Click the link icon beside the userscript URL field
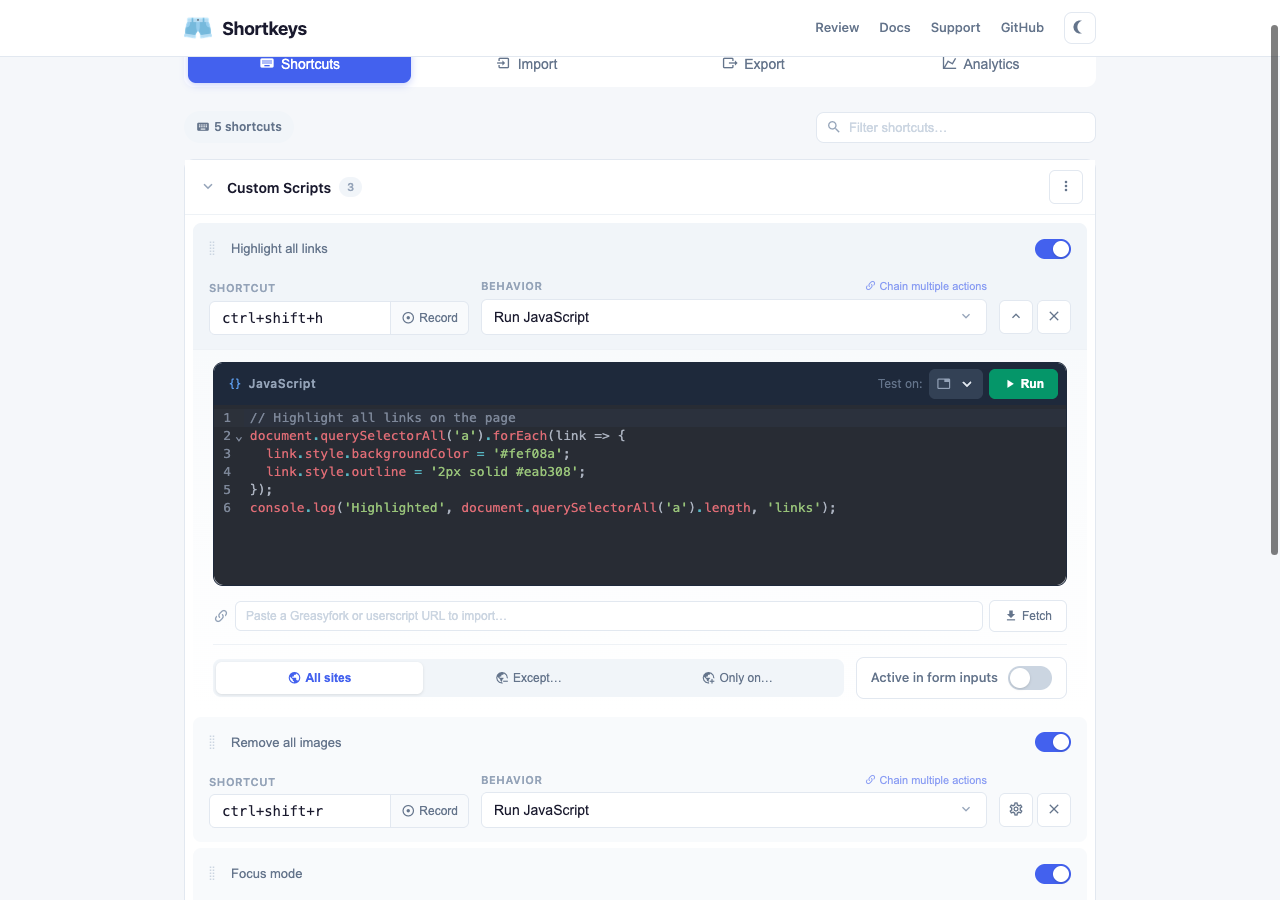This screenshot has height=900, width=1280. click(221, 616)
